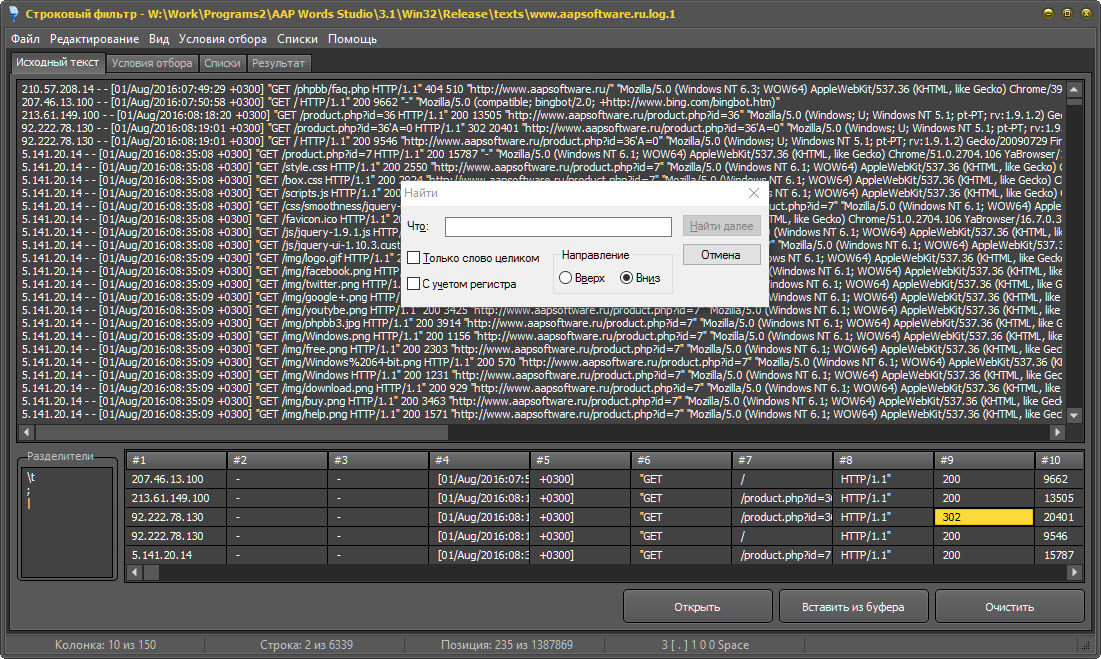Select the Вверх direction radio button
Viewport: 1101px width, 659px height.
[566, 278]
